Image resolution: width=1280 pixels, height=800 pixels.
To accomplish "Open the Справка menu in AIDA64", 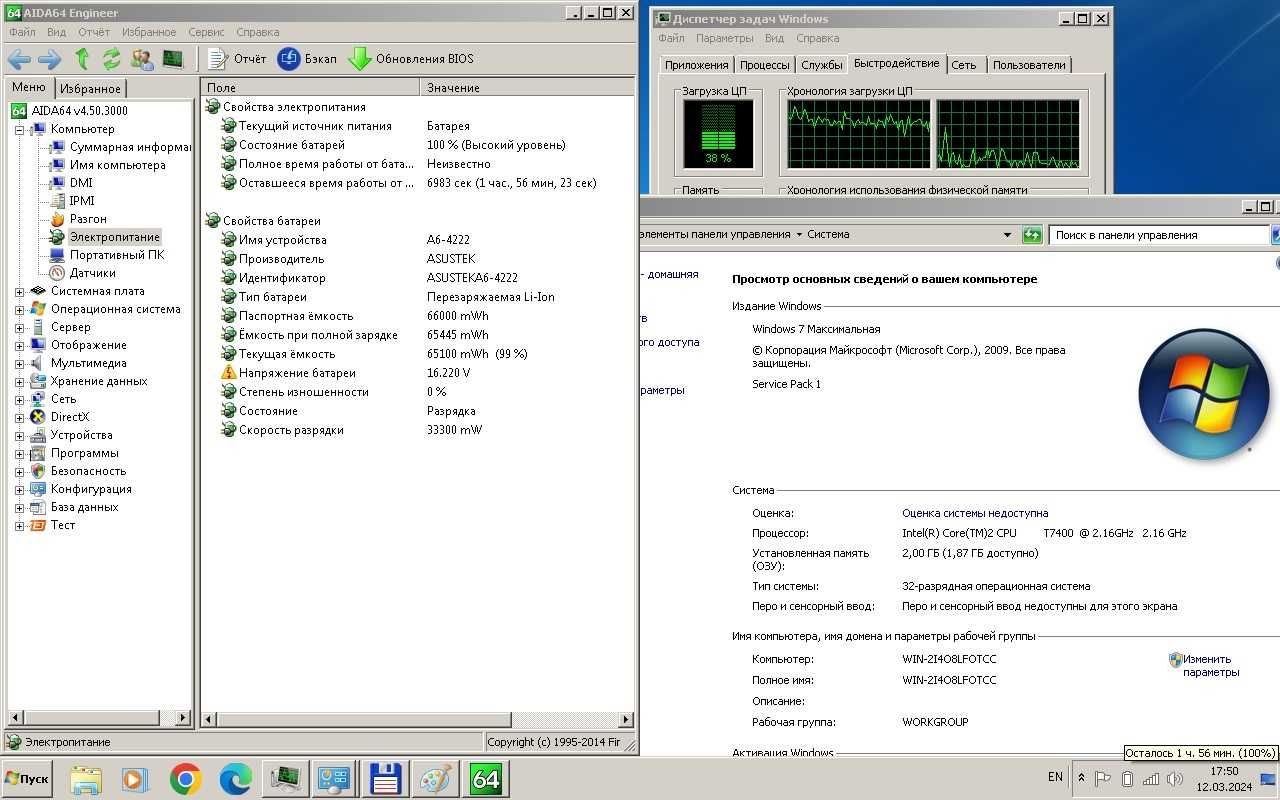I will [258, 32].
